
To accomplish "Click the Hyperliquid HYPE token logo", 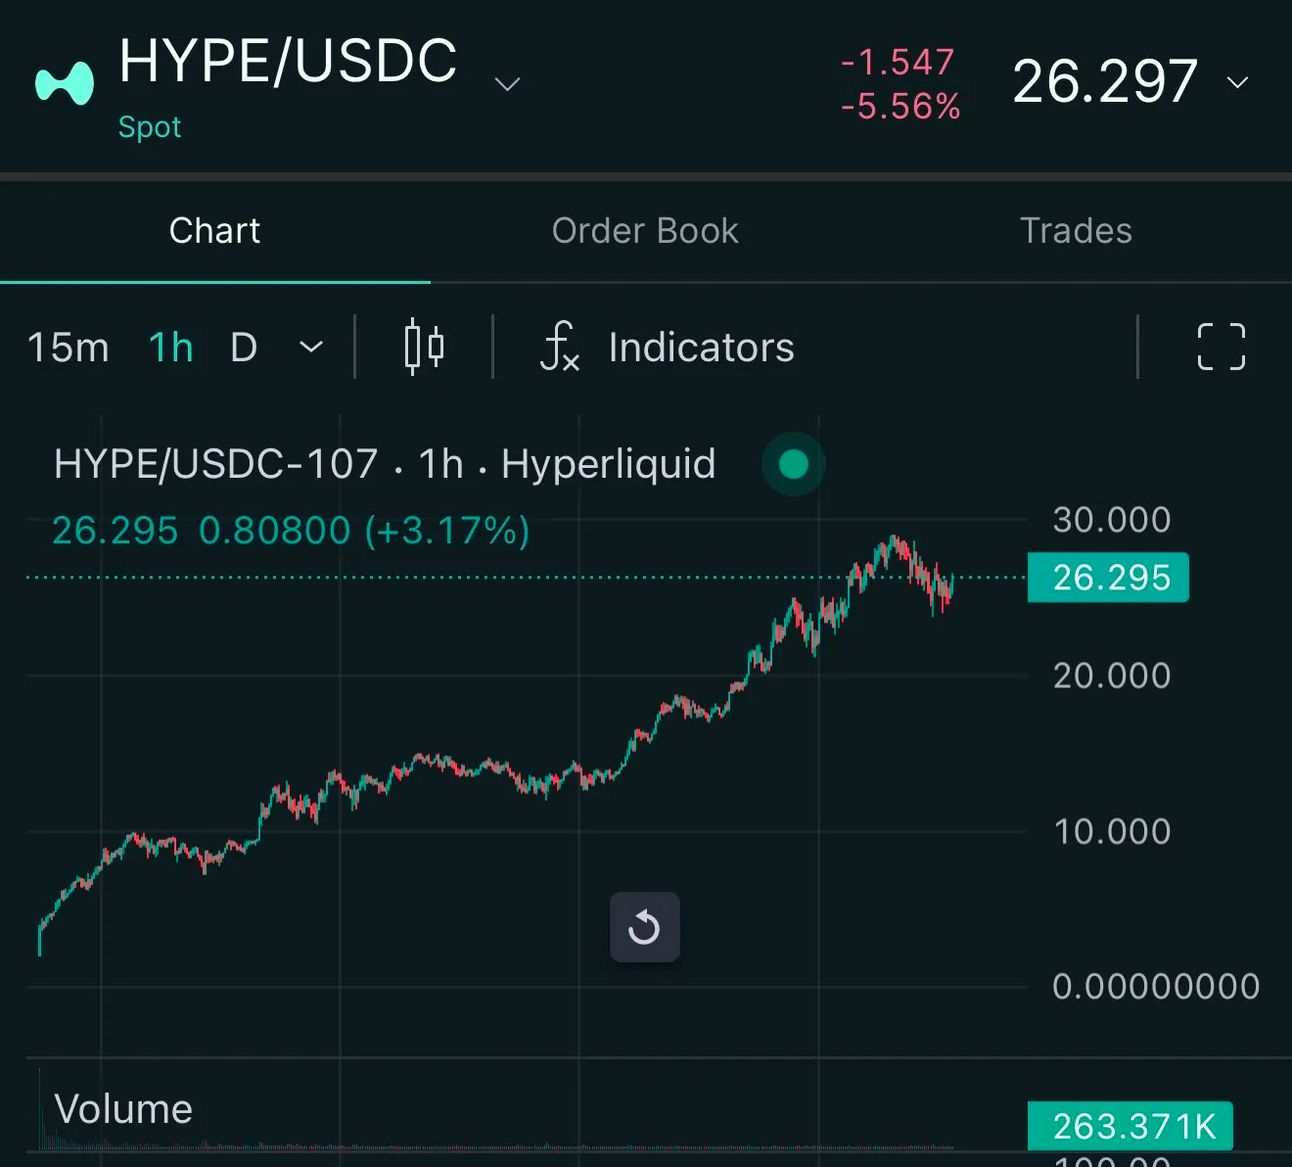I will point(64,83).
